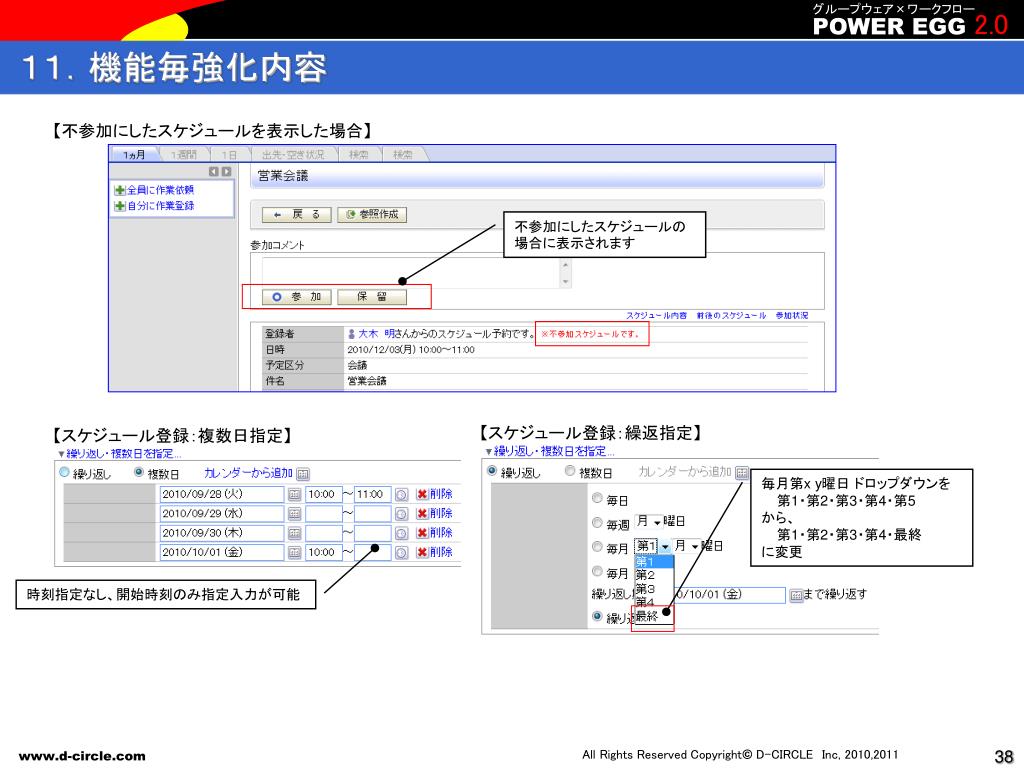Click the comment box scroll-up arrow
The width and height of the screenshot is (1024, 768).
tap(566, 264)
